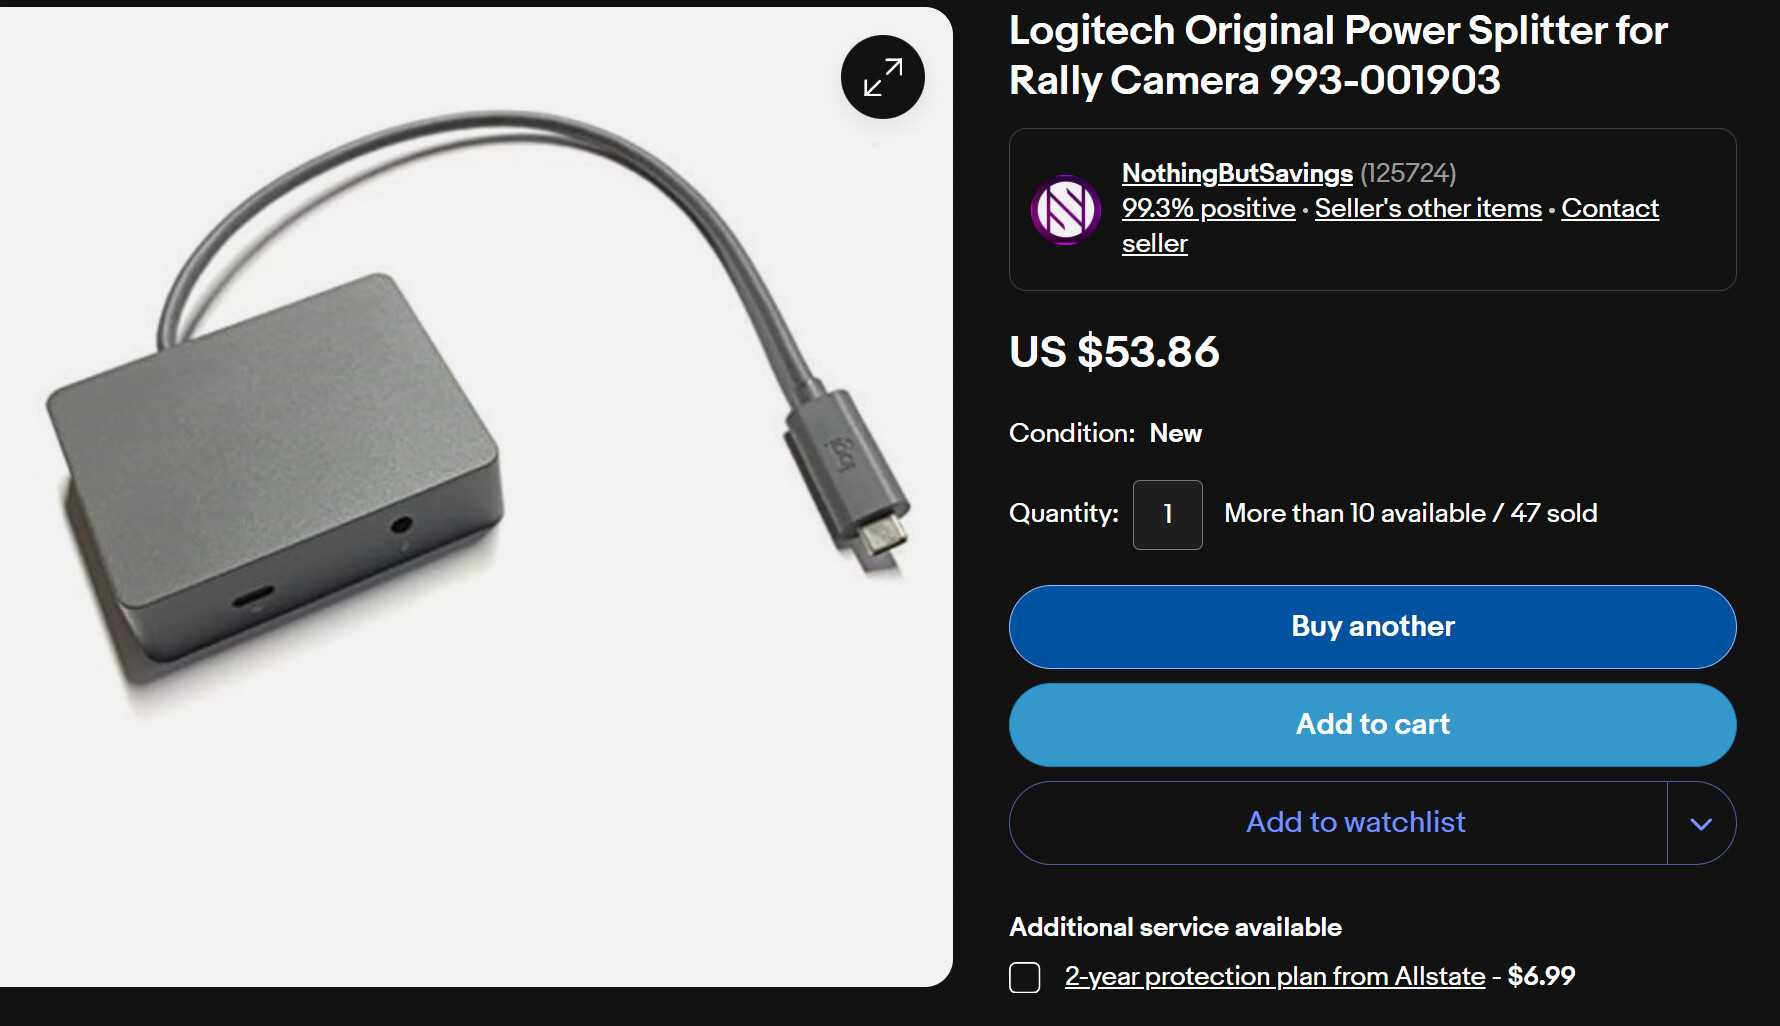
Task: Click the seller feedback count 125724
Action: click(1408, 173)
